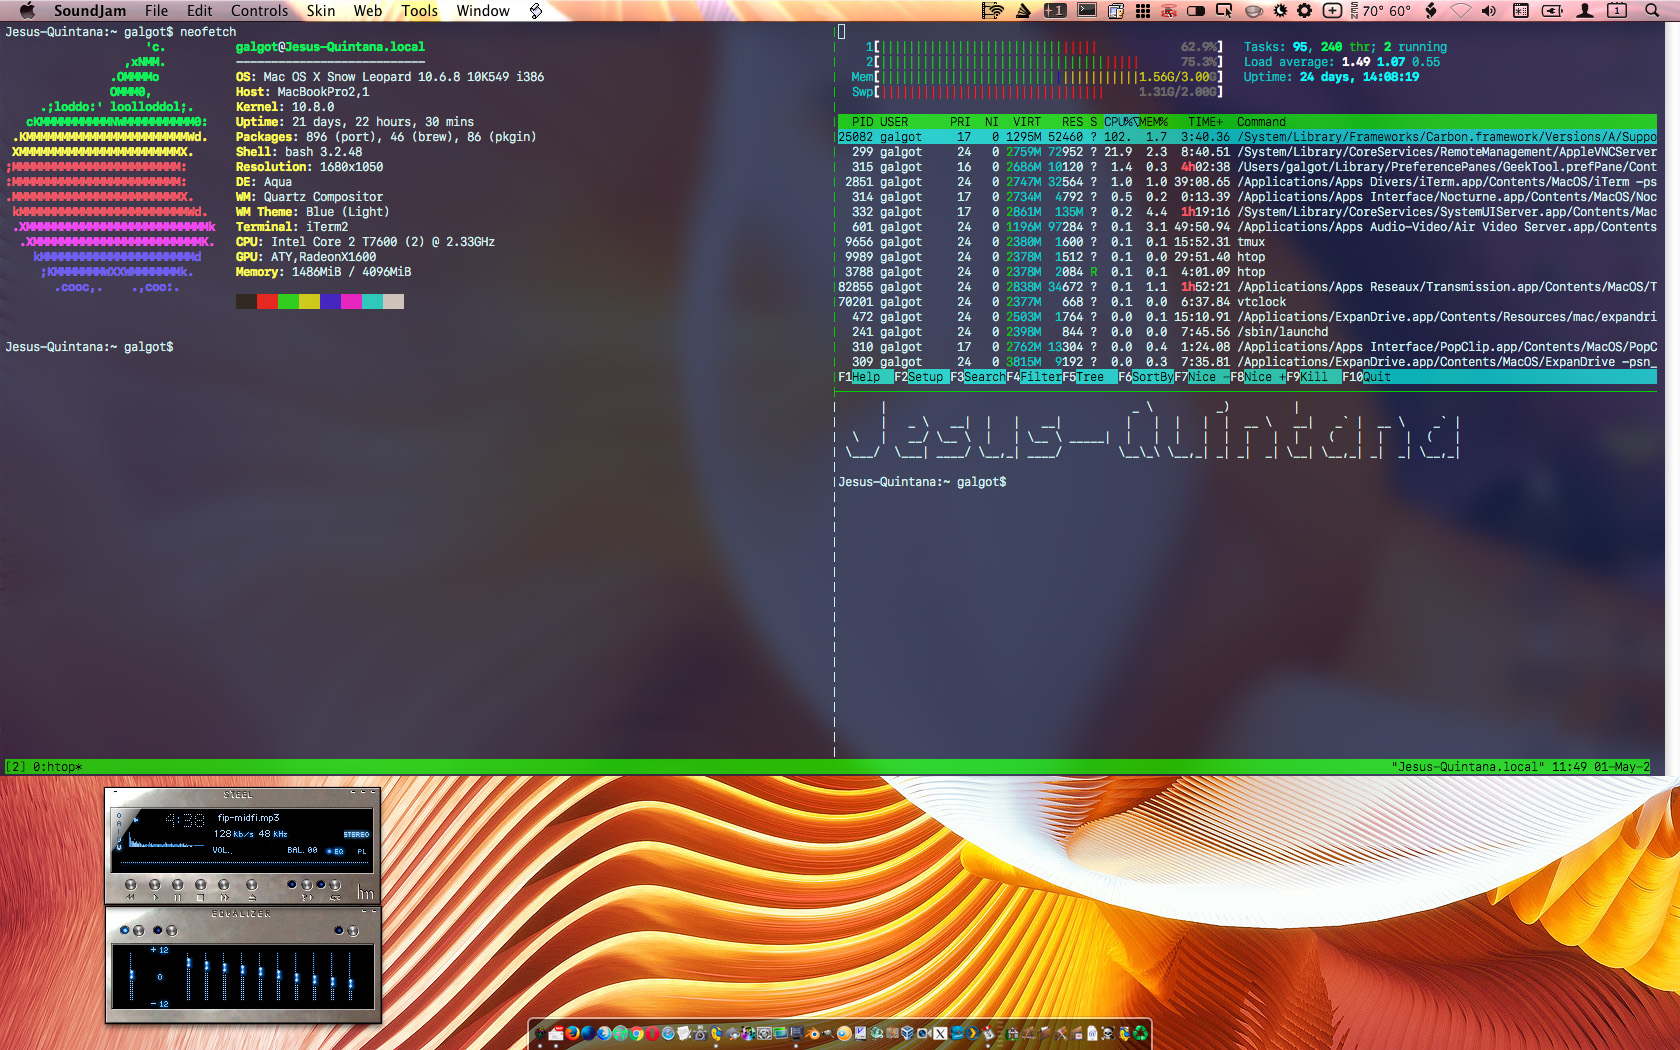Toggle shuffle mode in SoundJam player

[x=306, y=885]
